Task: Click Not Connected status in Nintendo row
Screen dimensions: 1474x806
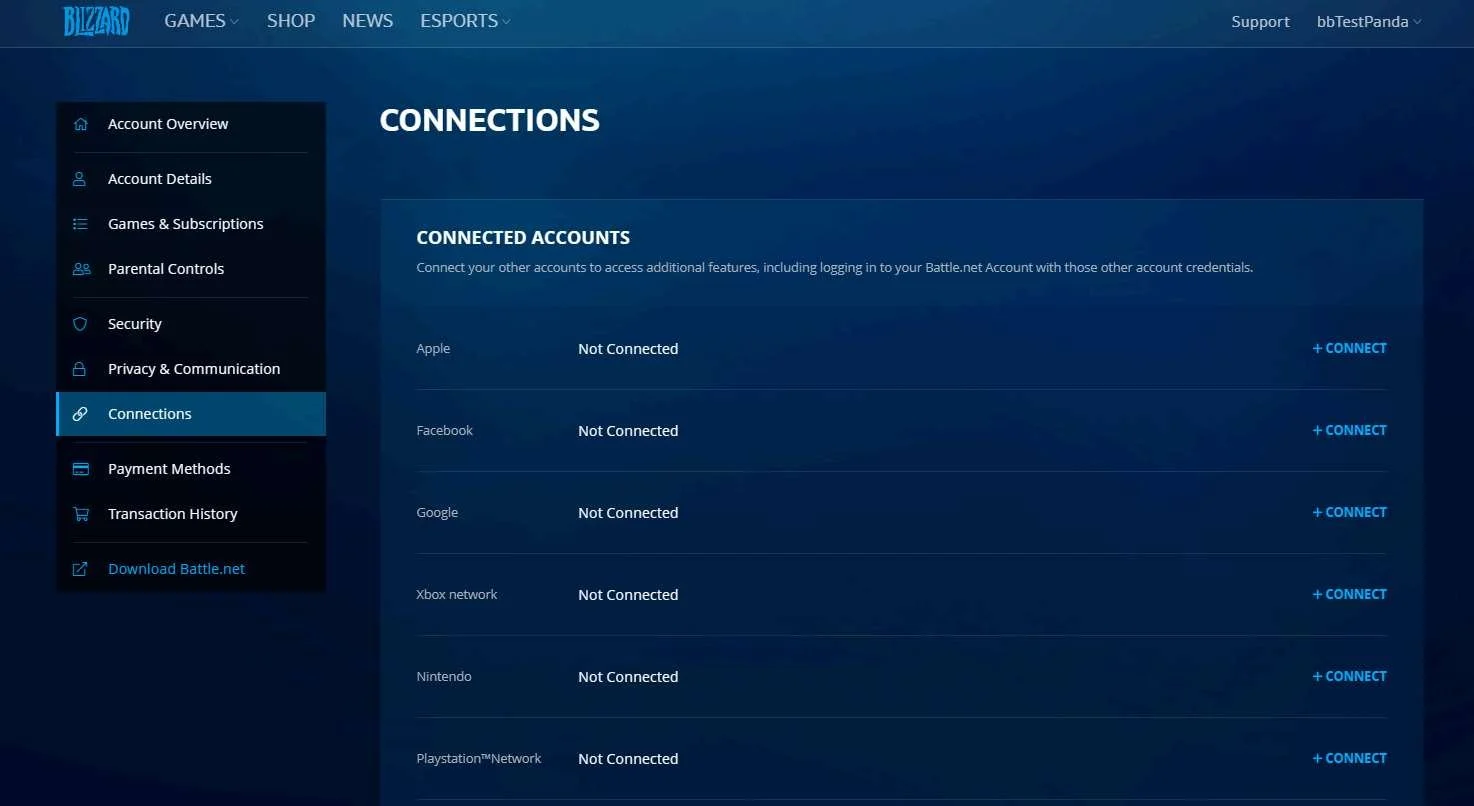Action: (628, 677)
